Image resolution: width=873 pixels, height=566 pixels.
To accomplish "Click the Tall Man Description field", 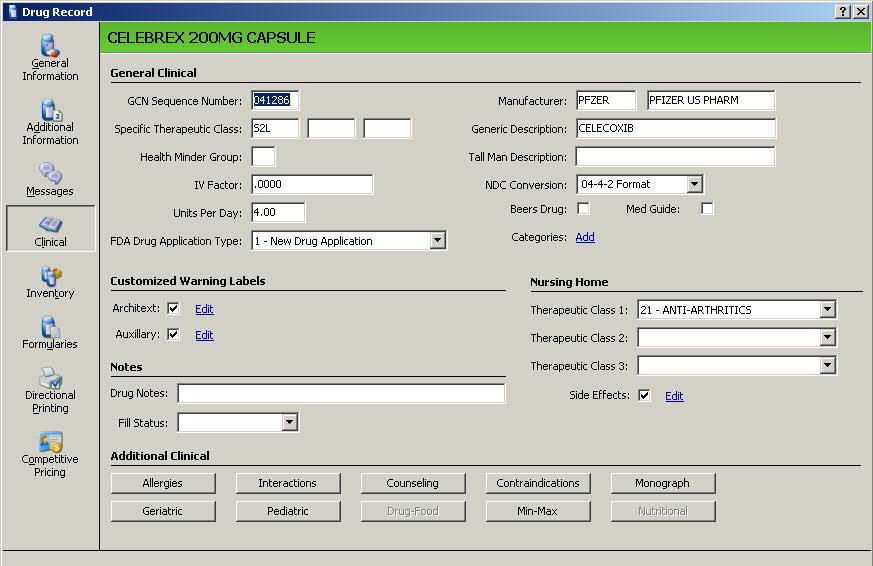I will [x=675, y=156].
